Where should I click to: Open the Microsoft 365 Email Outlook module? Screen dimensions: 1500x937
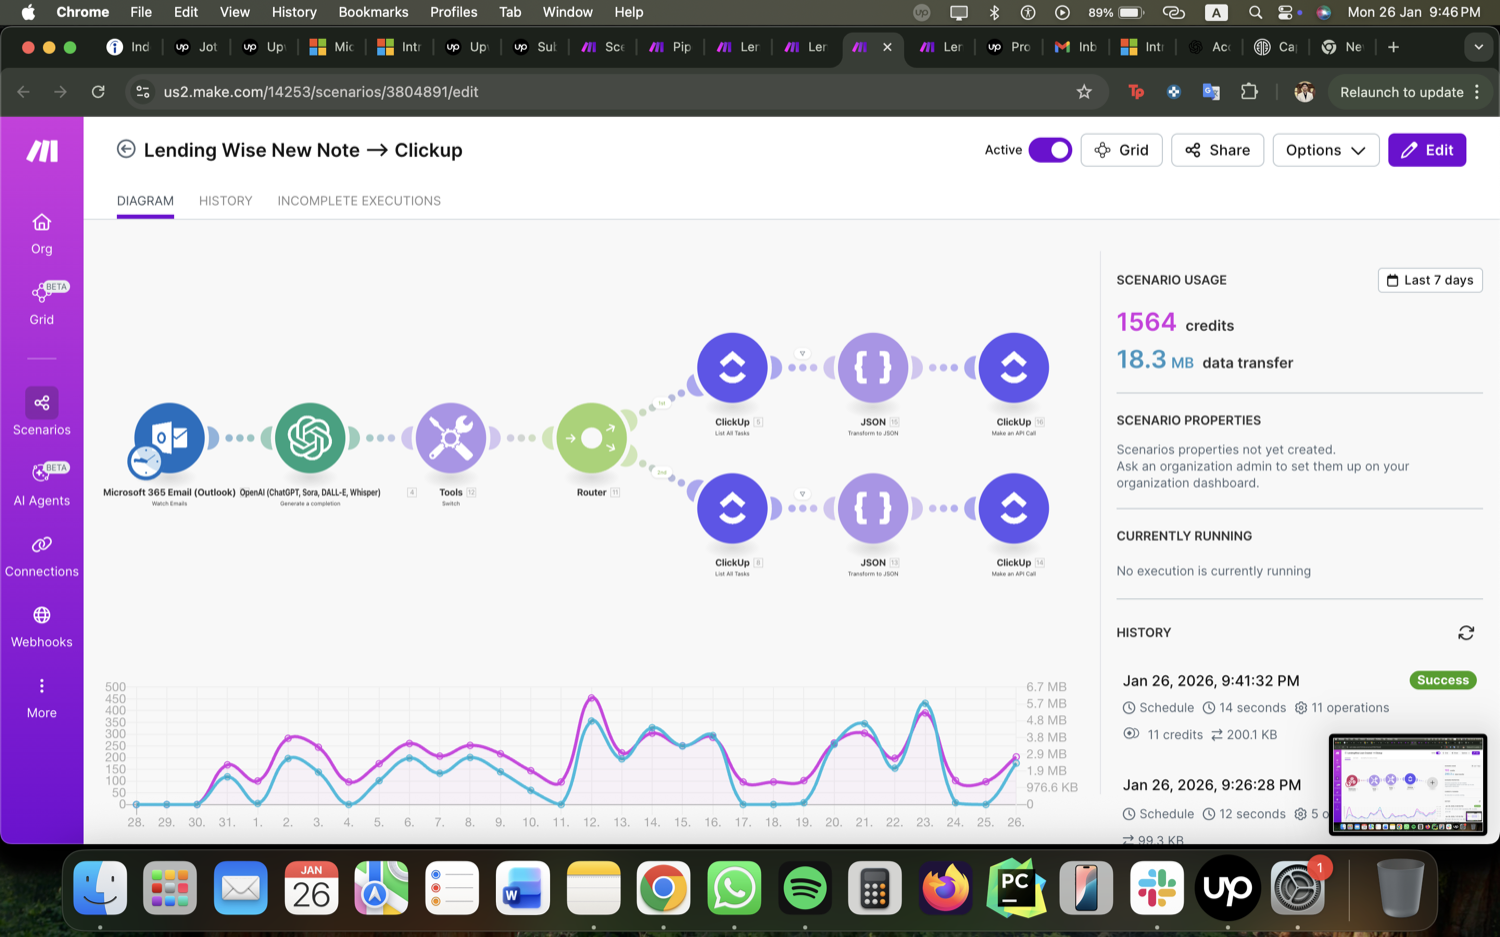tap(169, 438)
